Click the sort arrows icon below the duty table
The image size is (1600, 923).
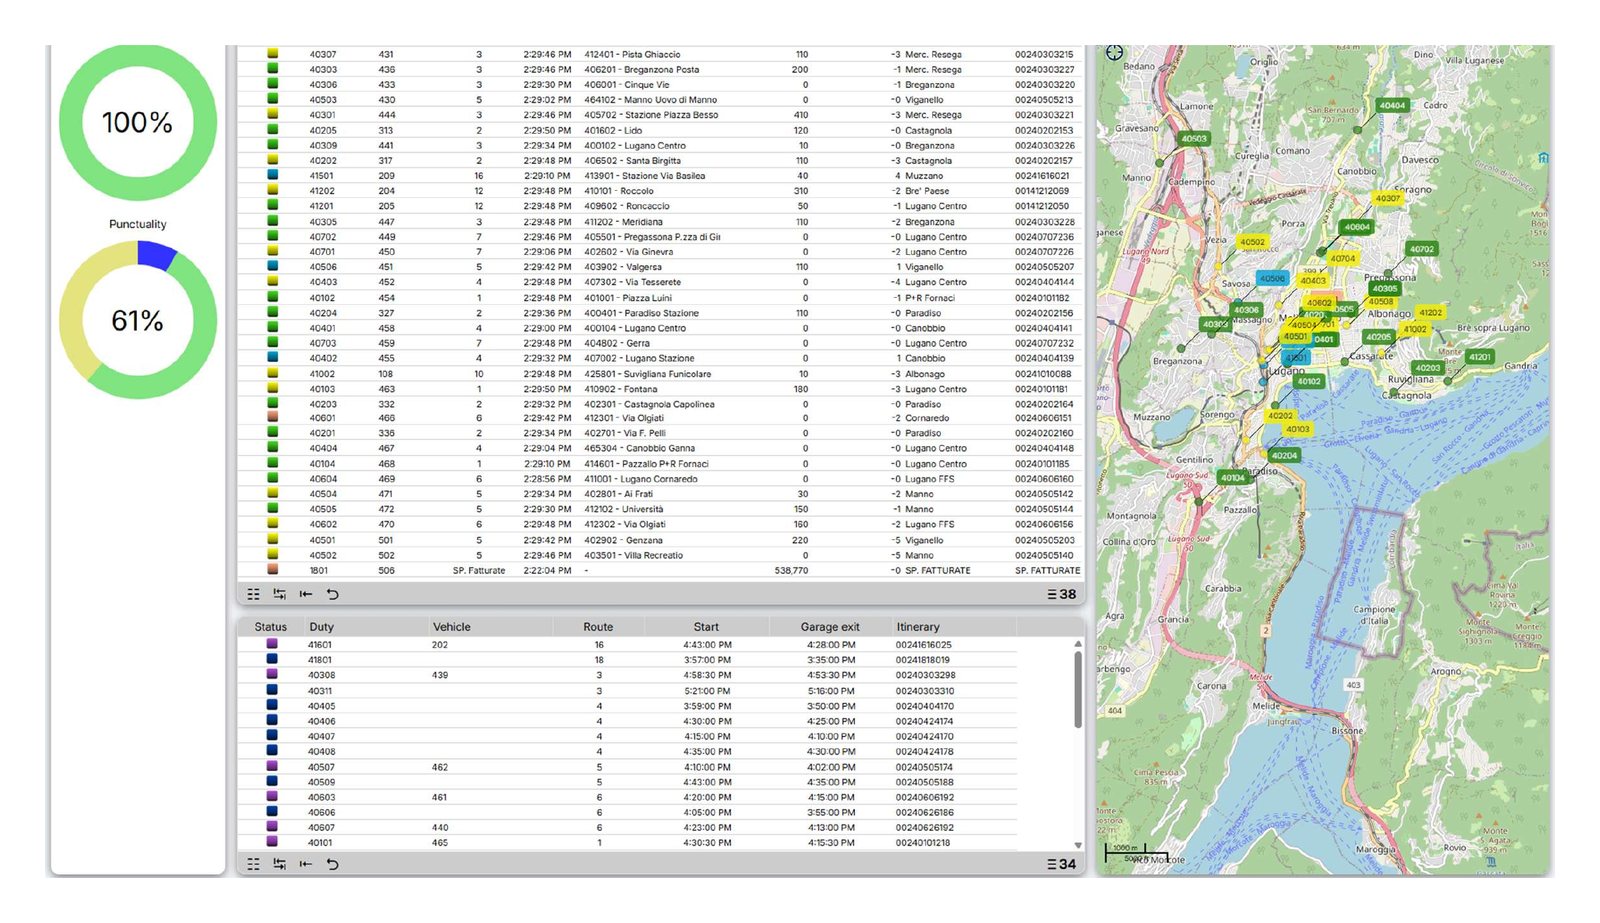280,864
